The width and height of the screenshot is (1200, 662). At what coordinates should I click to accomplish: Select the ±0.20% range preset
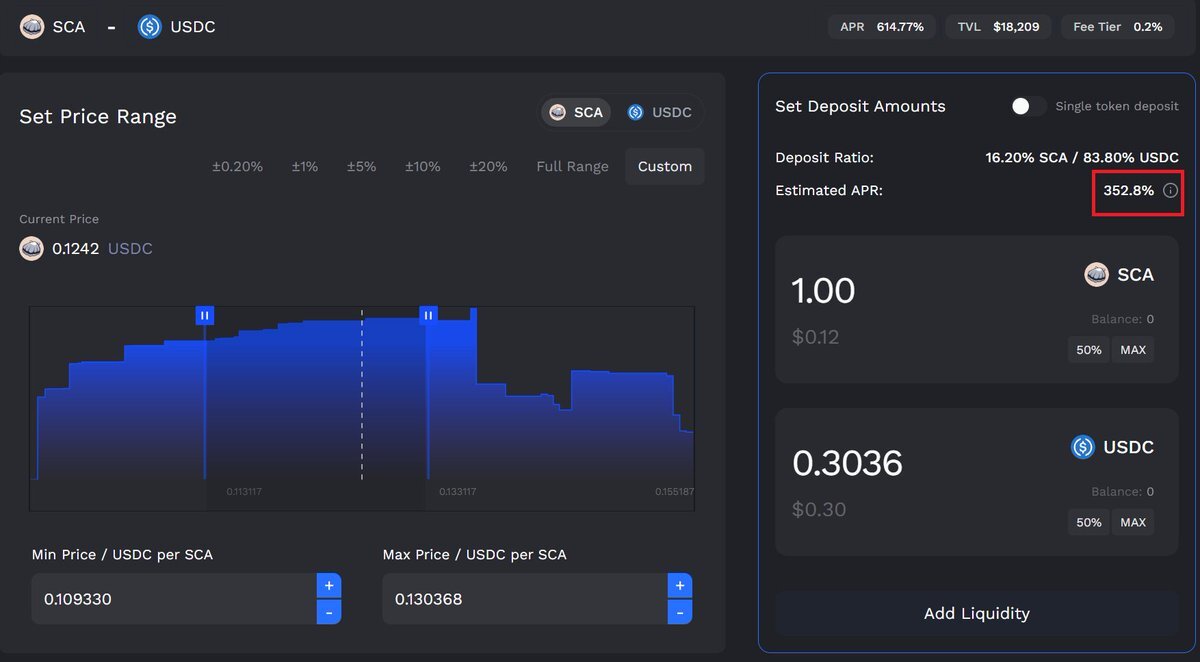click(x=237, y=167)
